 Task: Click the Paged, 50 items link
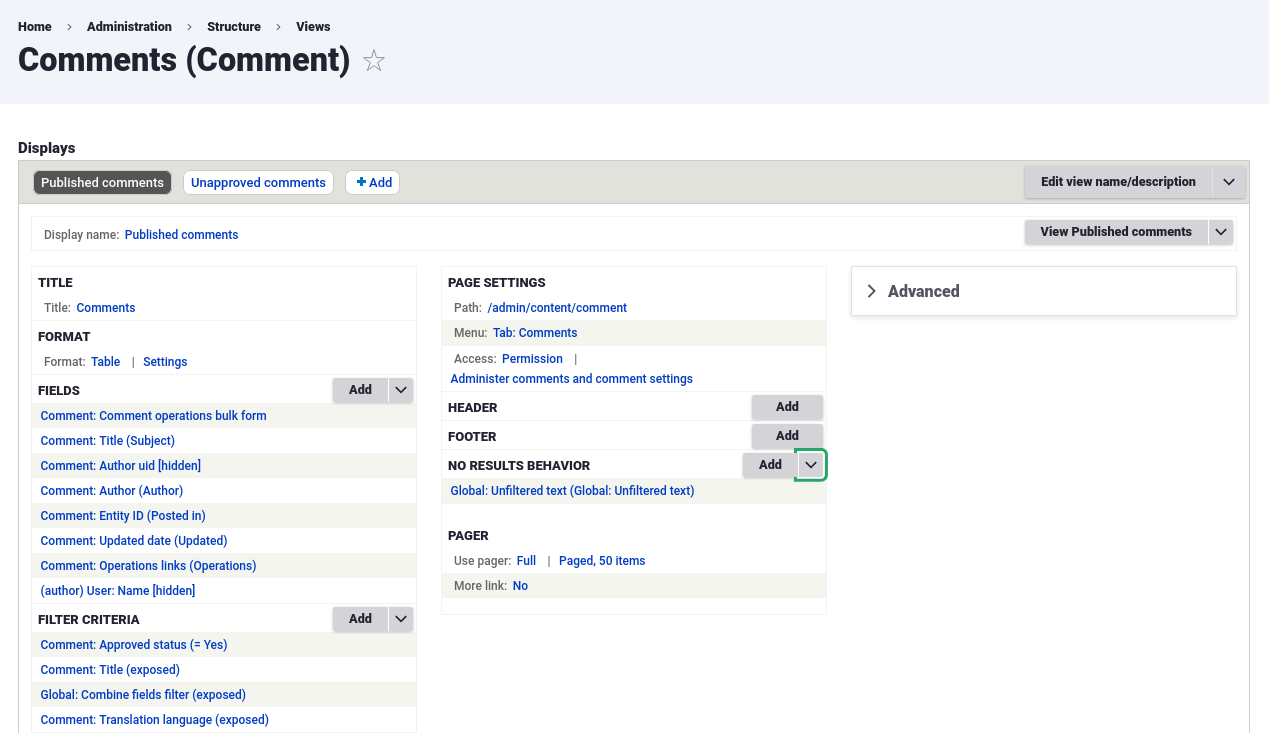pyautogui.click(x=601, y=561)
